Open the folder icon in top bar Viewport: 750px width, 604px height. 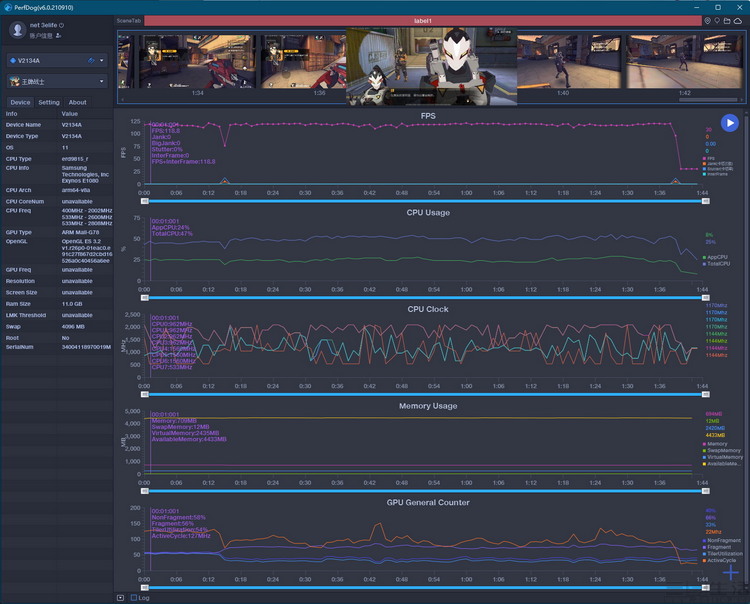click(x=727, y=21)
